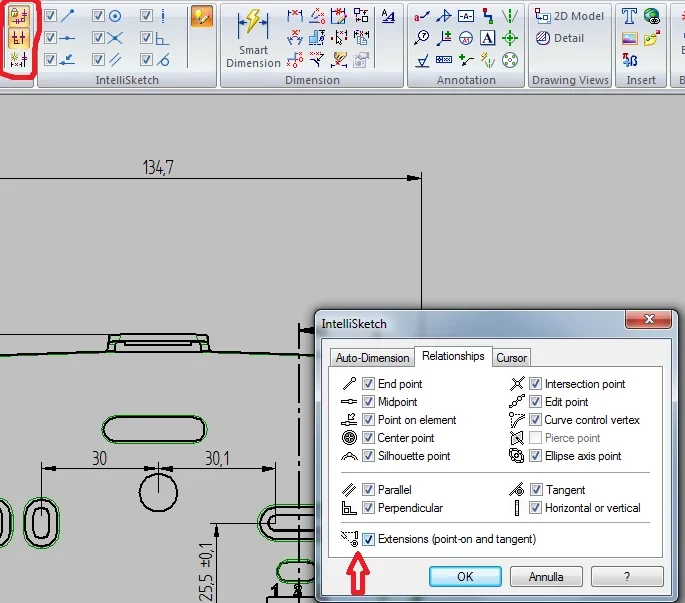Toggle the Maintain Relationships lock icon
The width and height of the screenshot is (685, 603).
19,16
